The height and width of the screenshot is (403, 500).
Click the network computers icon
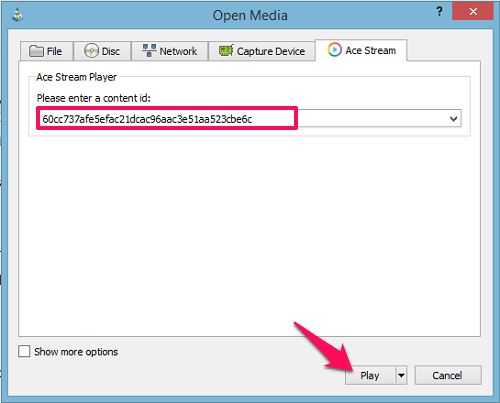149,50
